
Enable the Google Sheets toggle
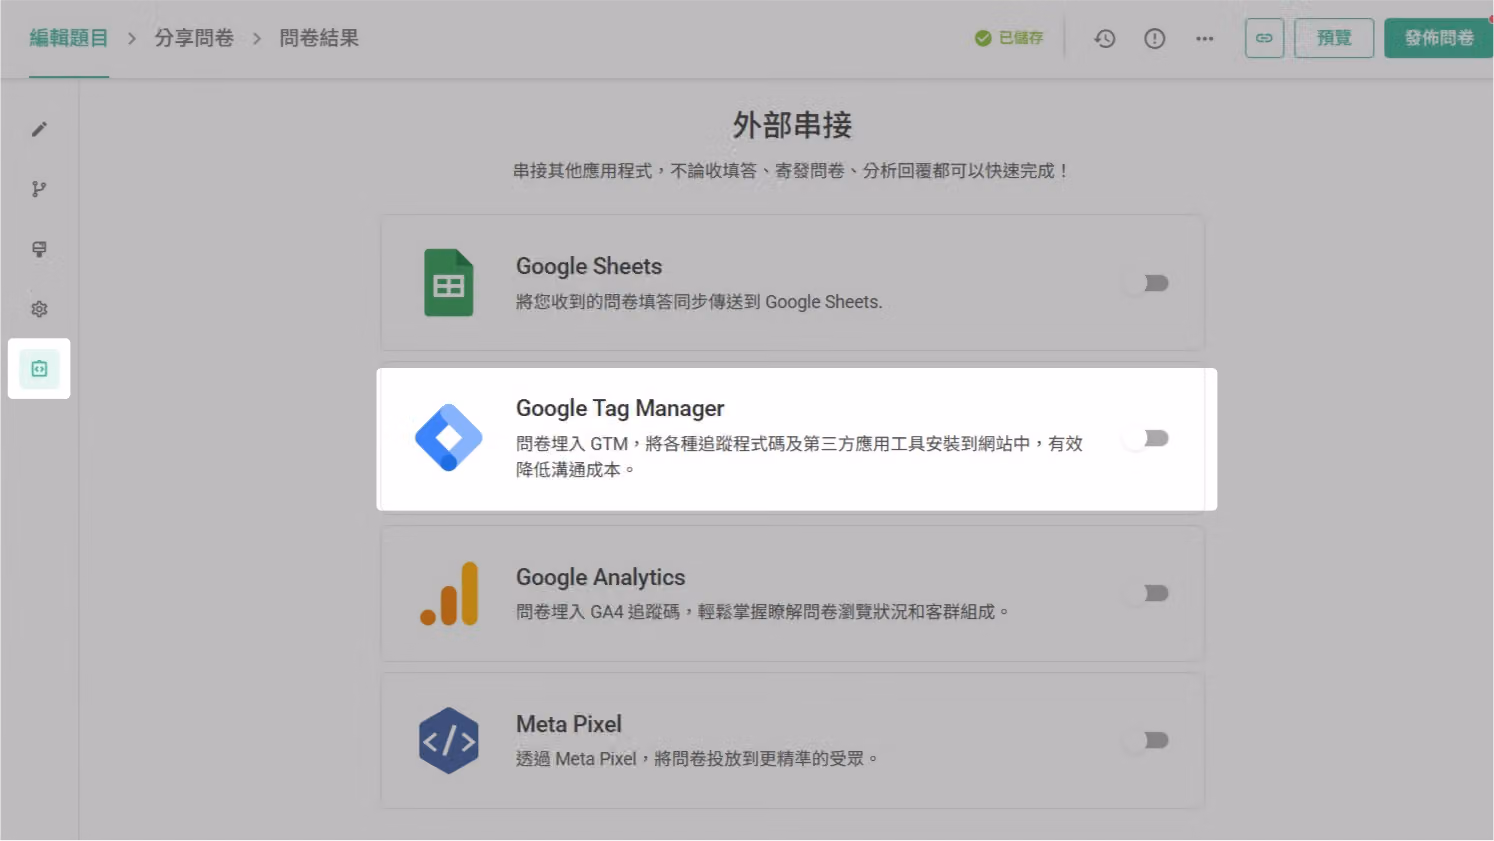(1146, 283)
